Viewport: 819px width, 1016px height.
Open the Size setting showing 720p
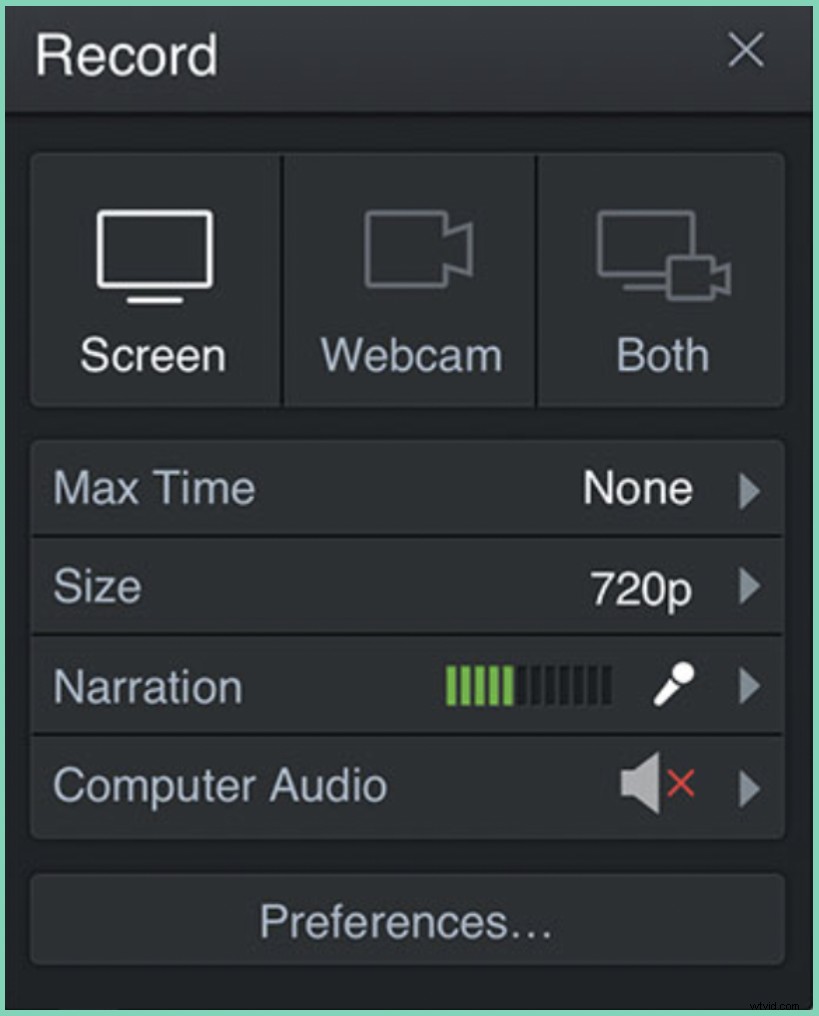pyautogui.click(x=748, y=589)
